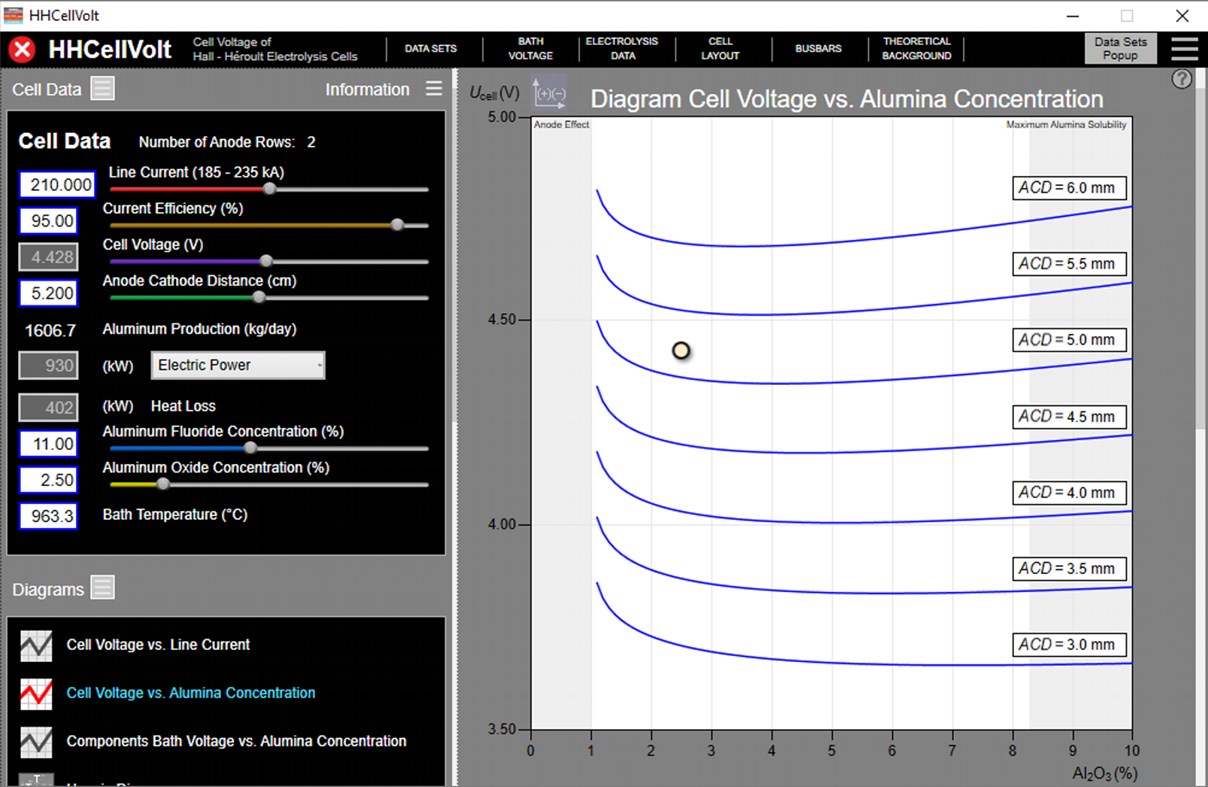Open the help question mark icon
This screenshot has width=1208, height=787.
coord(1182,78)
